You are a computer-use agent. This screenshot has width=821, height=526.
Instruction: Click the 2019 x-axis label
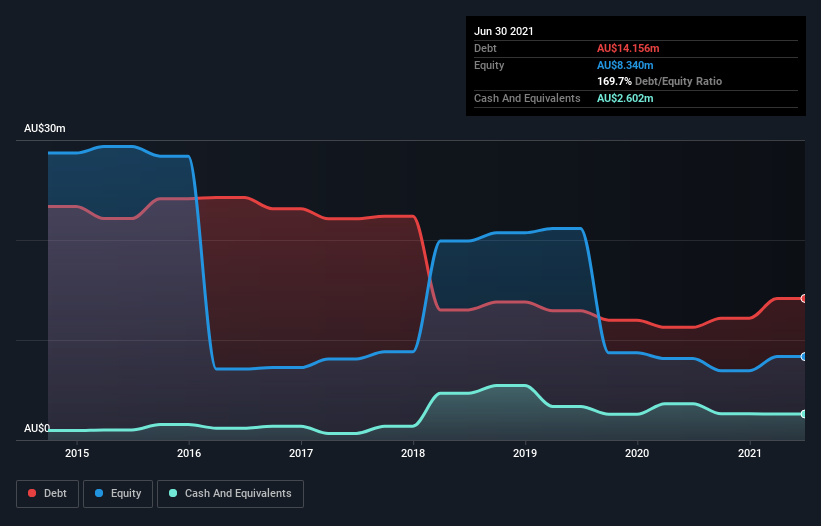(525, 453)
